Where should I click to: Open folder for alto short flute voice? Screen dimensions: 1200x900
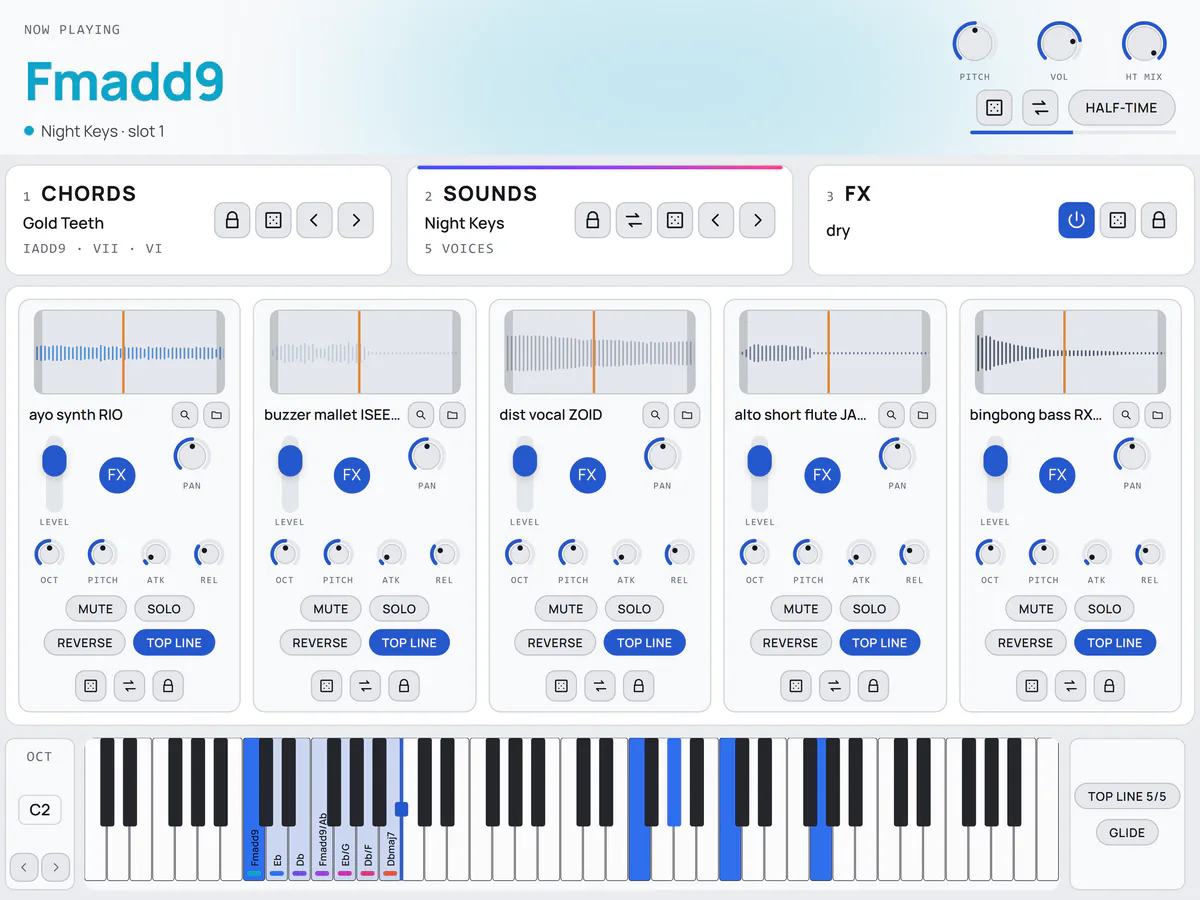tap(922, 415)
